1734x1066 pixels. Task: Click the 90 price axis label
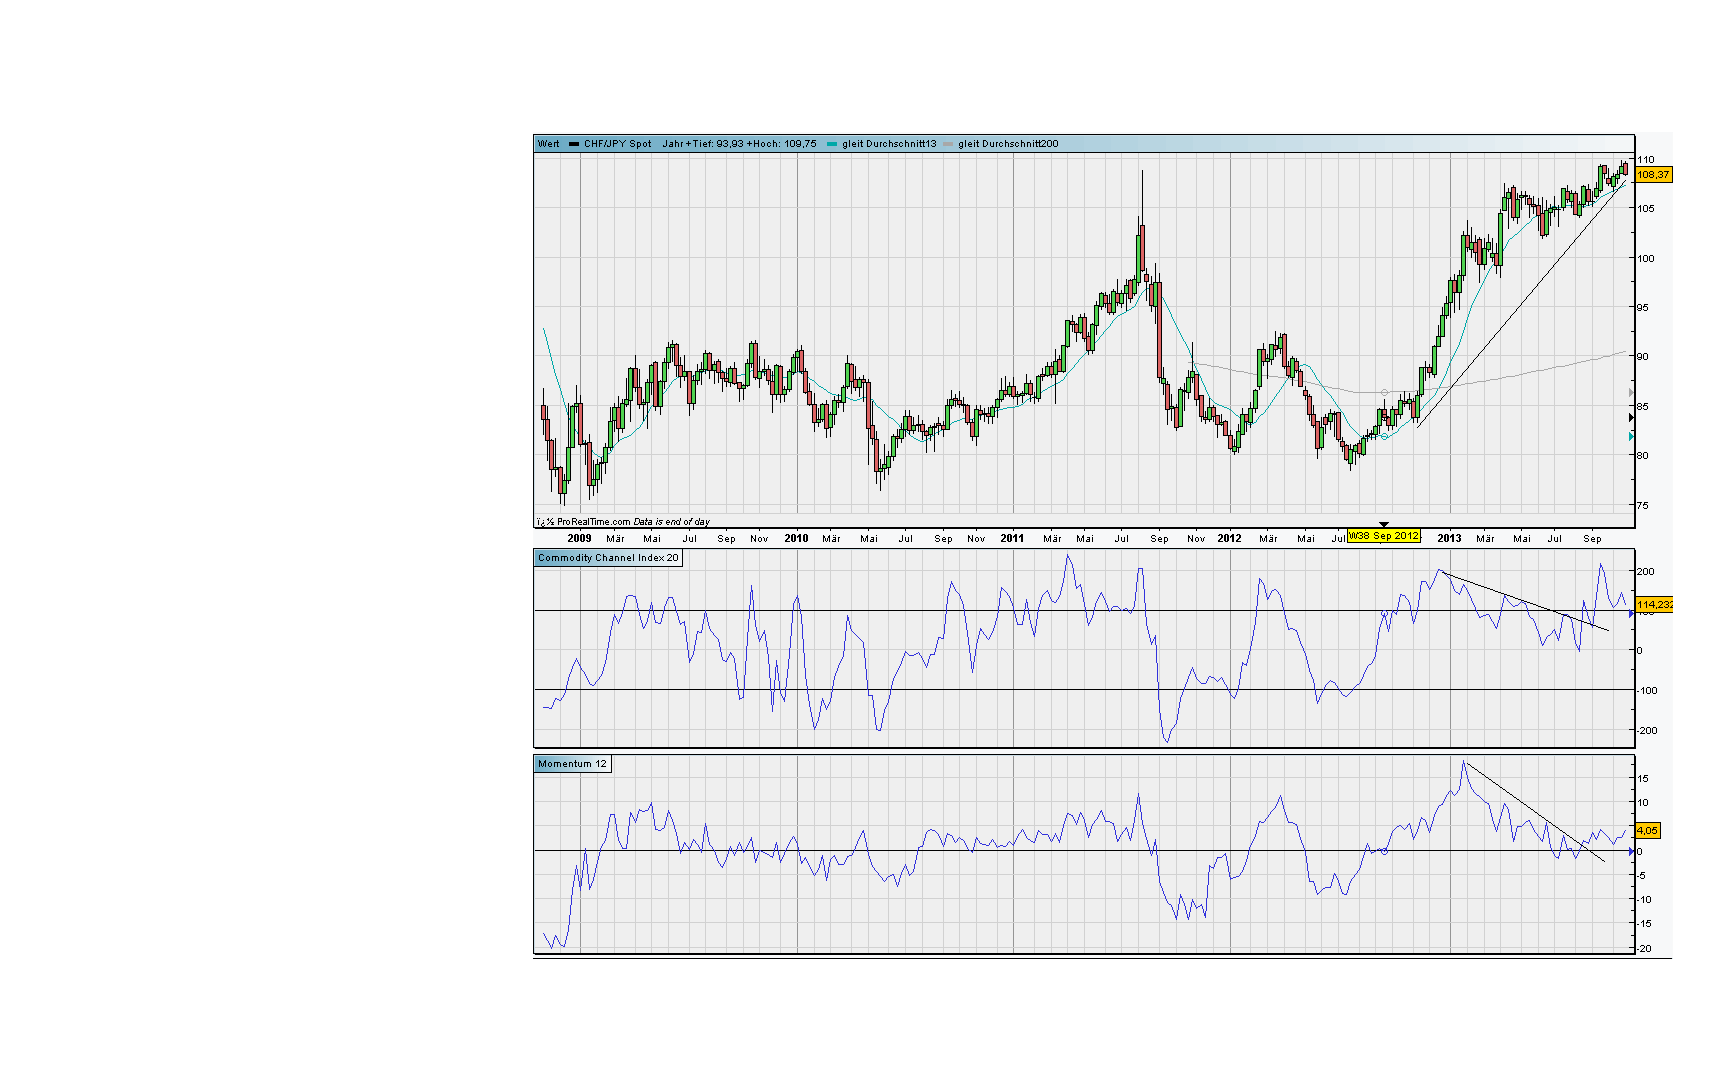pyautogui.click(x=1643, y=356)
